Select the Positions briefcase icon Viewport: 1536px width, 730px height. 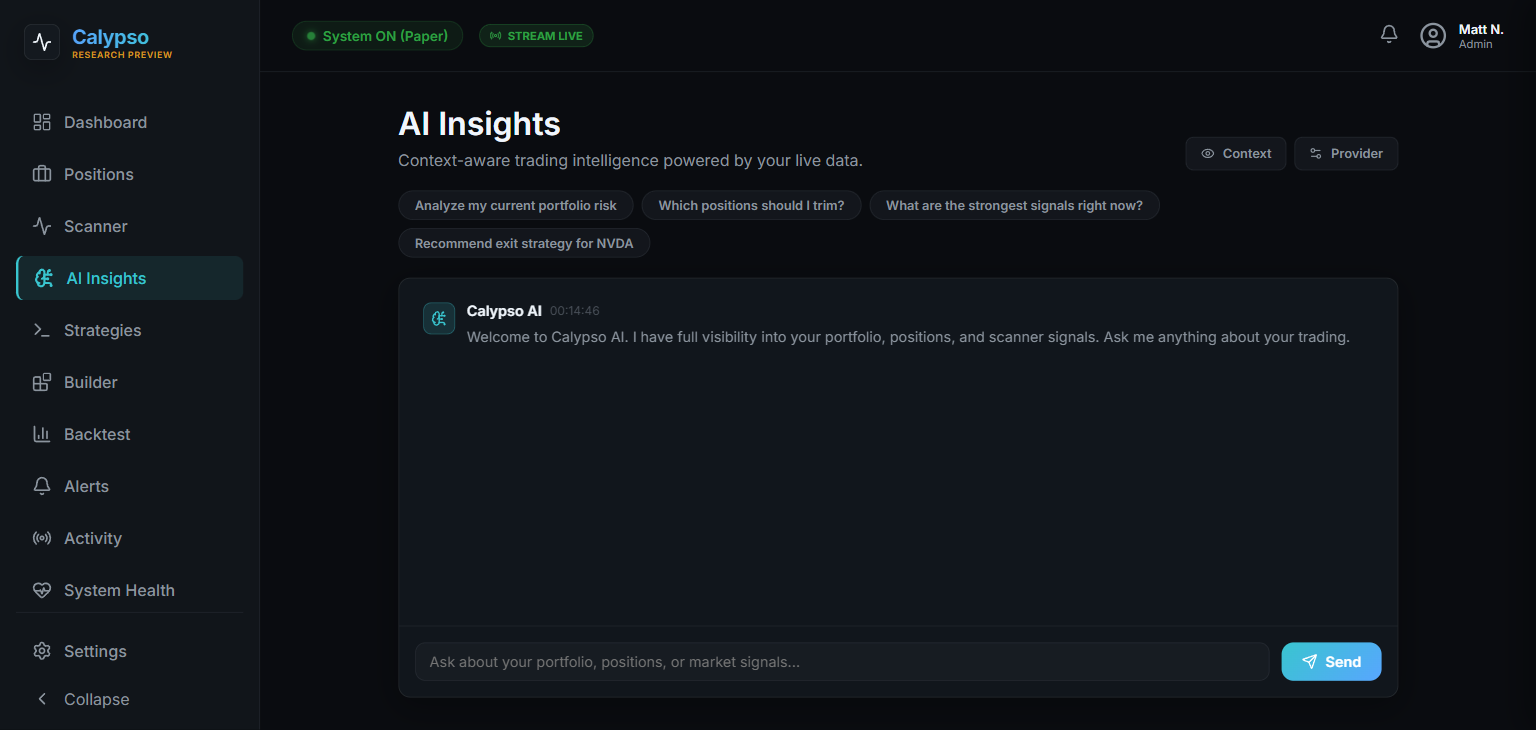[41, 174]
